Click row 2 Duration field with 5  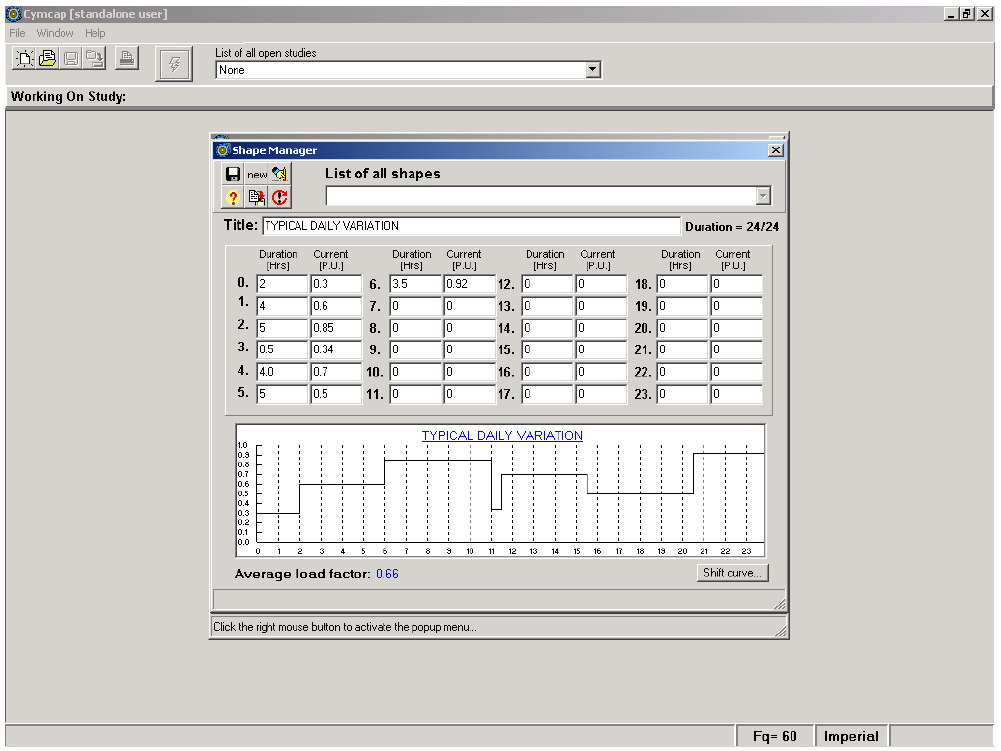click(x=282, y=328)
